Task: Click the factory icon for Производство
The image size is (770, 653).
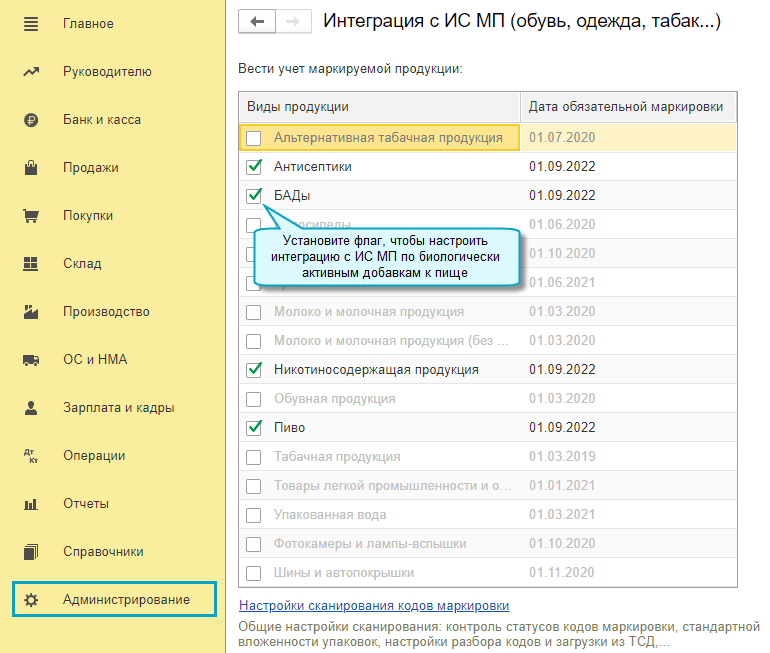Action: click(31, 311)
